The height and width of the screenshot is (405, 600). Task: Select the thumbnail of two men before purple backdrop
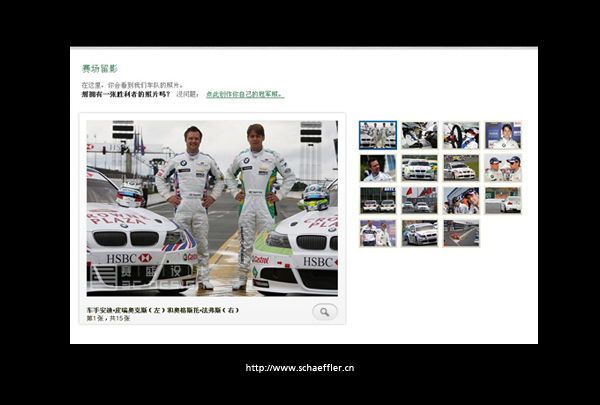tap(378, 233)
